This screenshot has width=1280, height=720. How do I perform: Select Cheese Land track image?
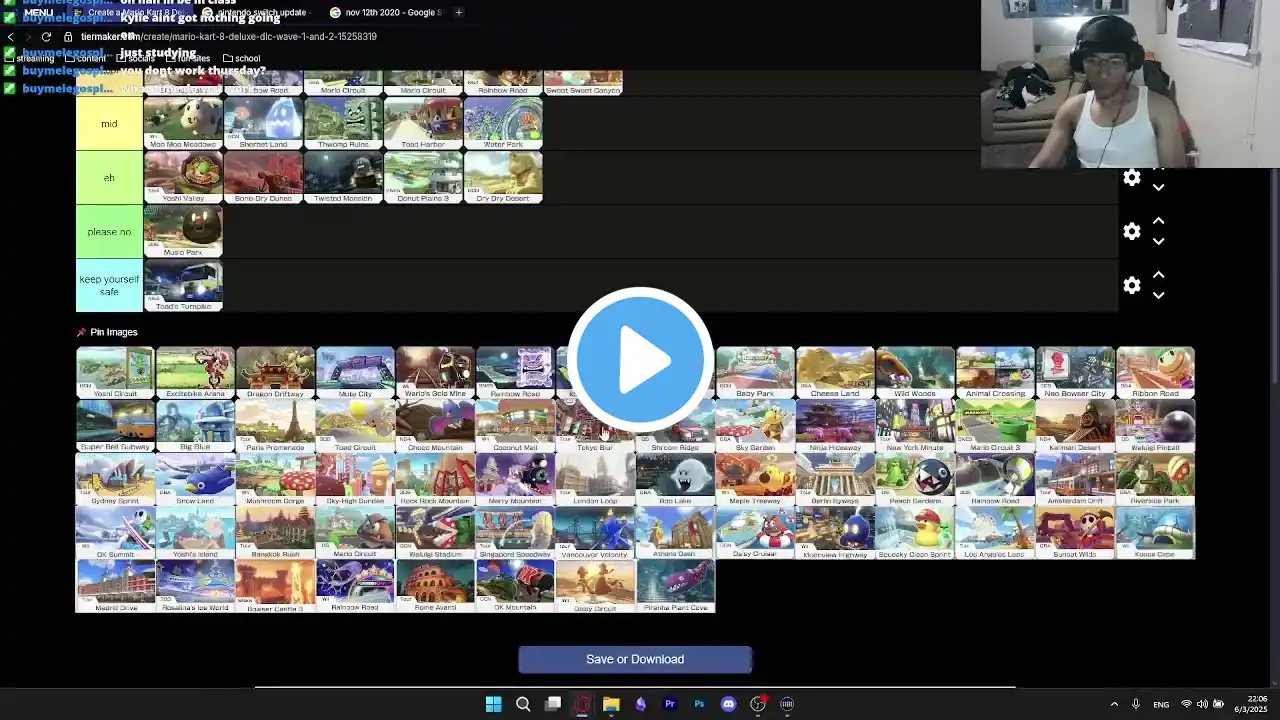coord(835,372)
